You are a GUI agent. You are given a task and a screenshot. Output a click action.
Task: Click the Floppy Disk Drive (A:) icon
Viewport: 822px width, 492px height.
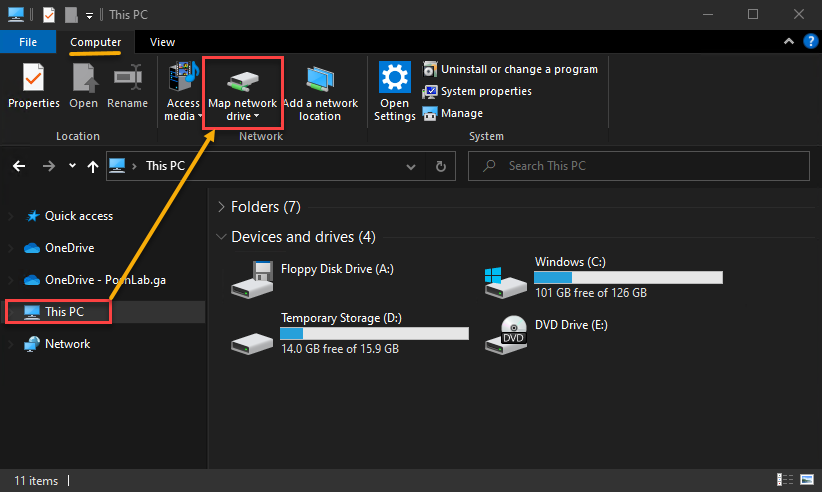253,279
